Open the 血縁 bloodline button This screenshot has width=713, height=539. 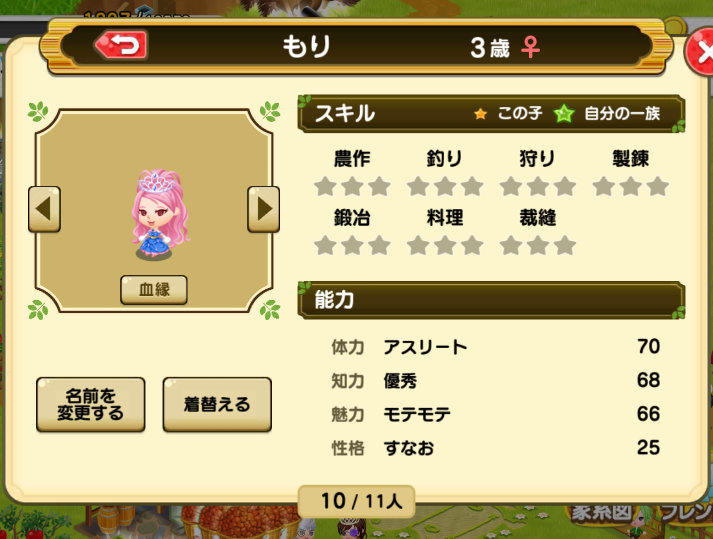(x=154, y=289)
